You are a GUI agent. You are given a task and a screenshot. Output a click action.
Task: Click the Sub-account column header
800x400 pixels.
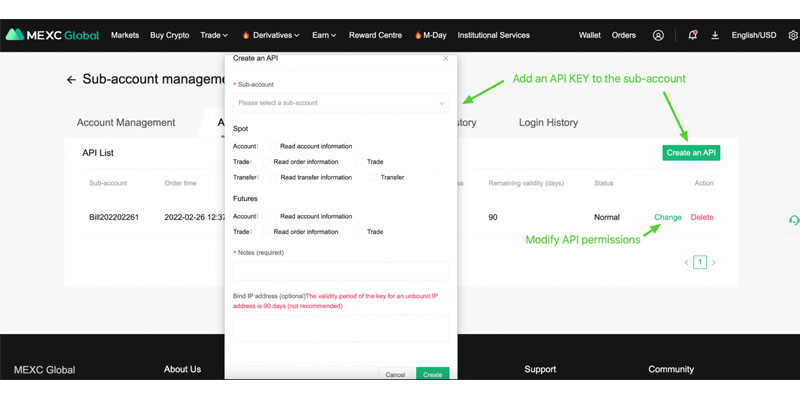coord(108,183)
